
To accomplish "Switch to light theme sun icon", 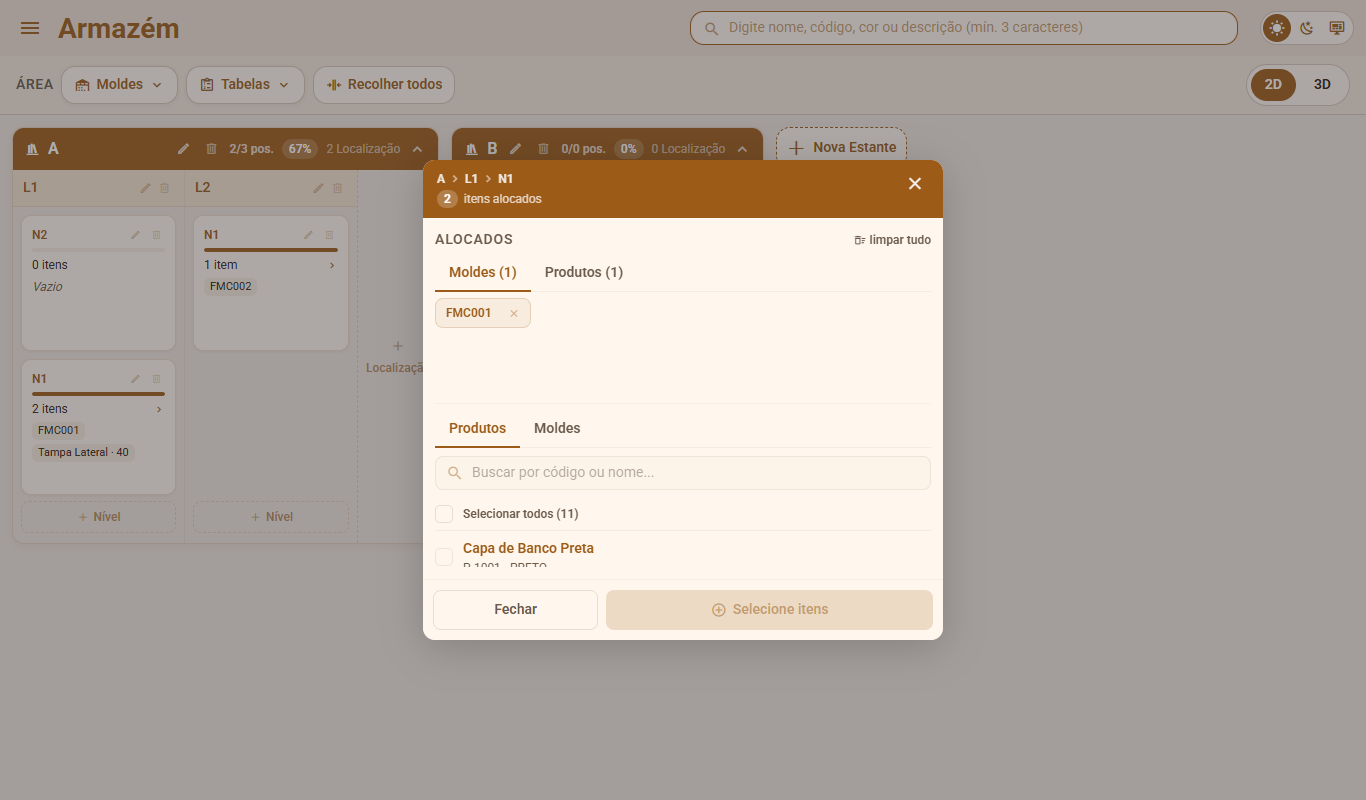I will [x=1277, y=28].
